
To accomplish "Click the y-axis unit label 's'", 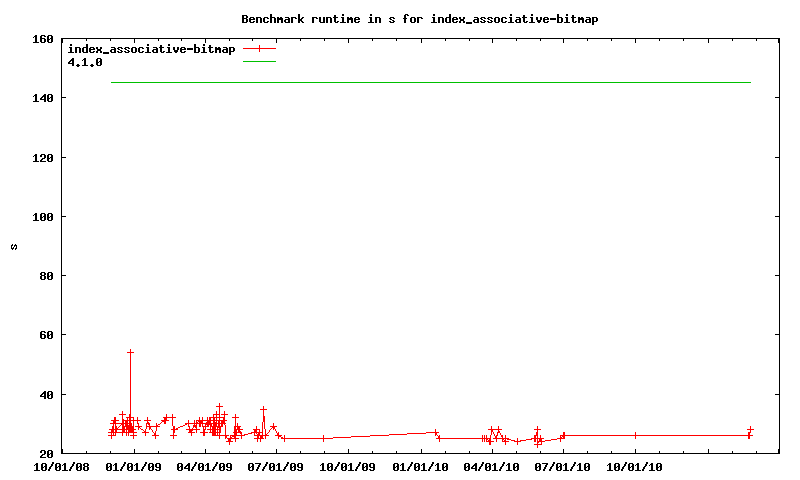I will tap(14, 246).
